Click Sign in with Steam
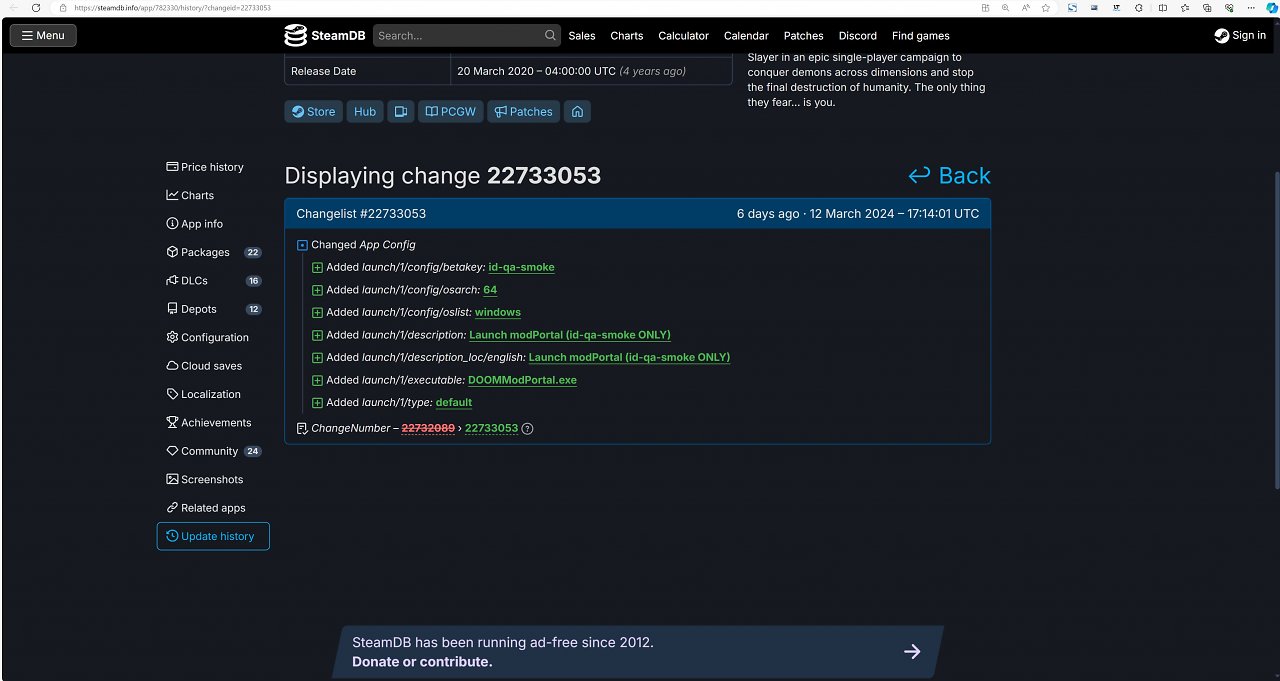 (x=1240, y=35)
